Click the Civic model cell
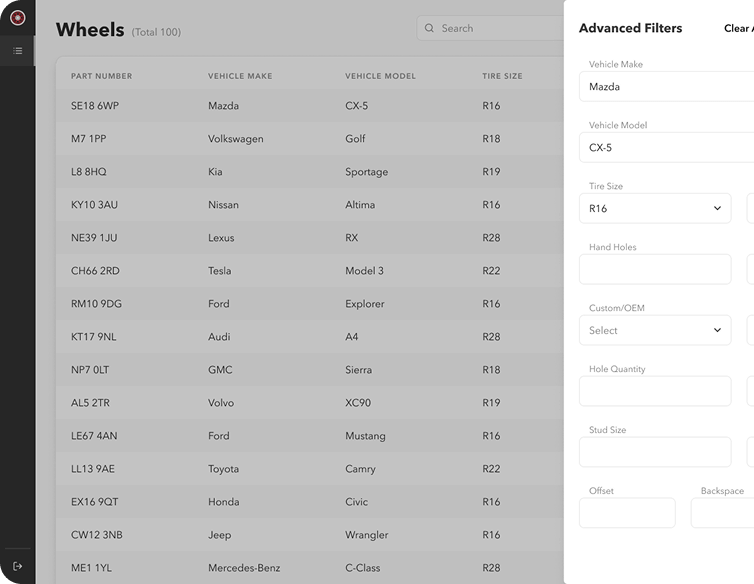The image size is (754, 584). click(x=356, y=502)
